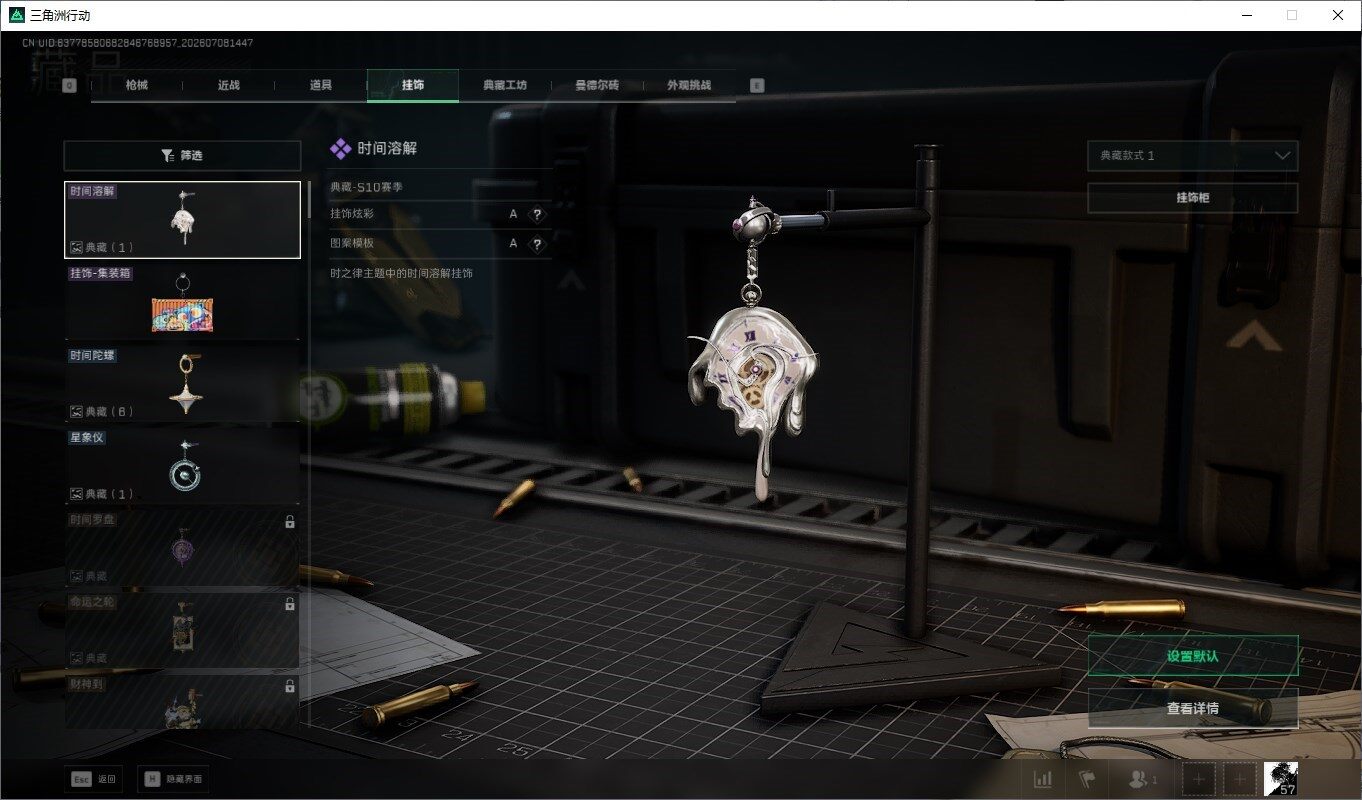
Task: Open the 挂饰柜 button
Action: pos(1193,198)
